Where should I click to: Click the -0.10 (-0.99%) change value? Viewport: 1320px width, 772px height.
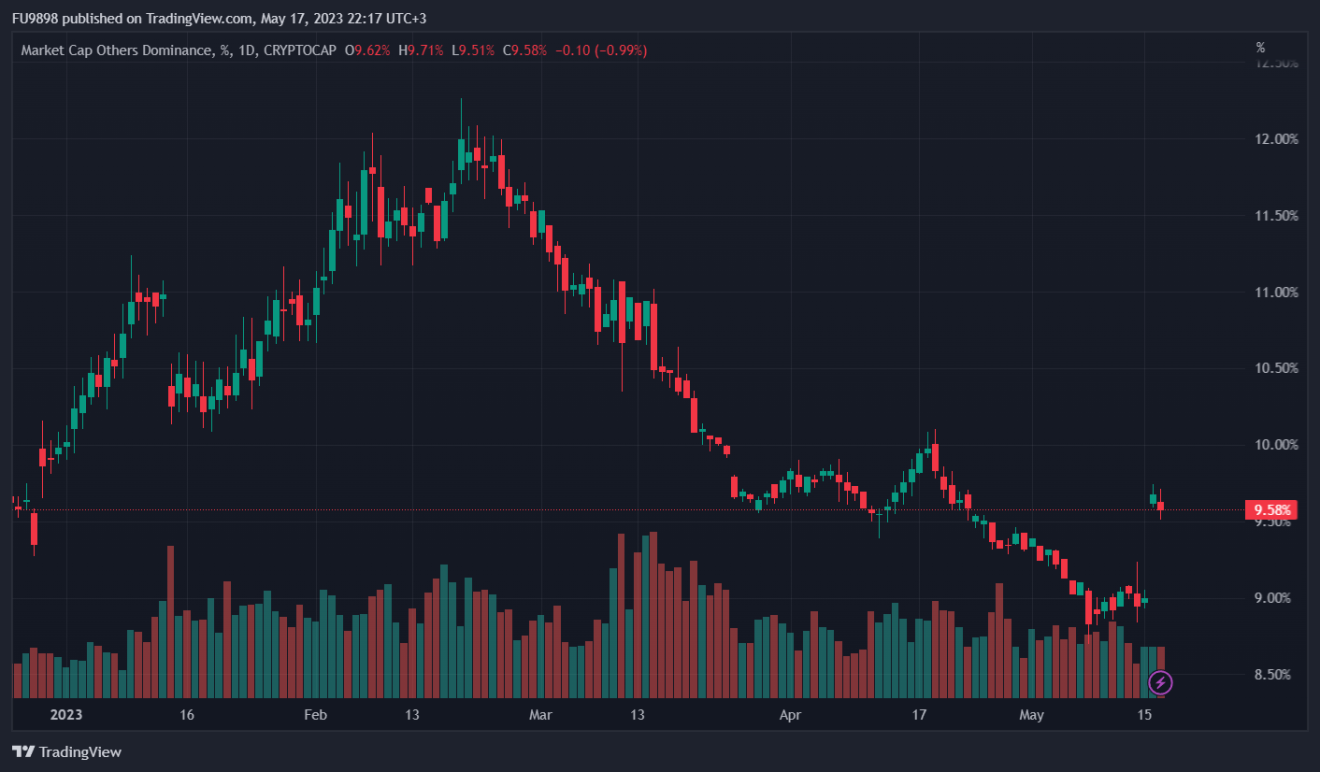point(600,50)
